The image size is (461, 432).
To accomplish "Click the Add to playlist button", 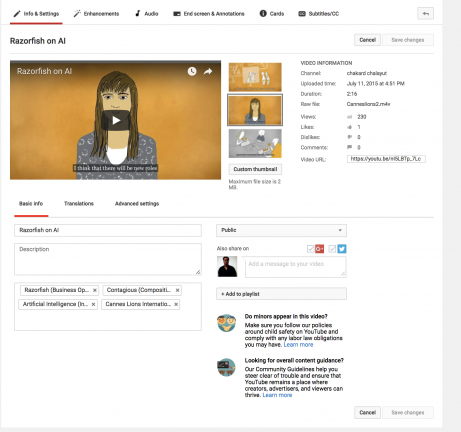I will click(x=281, y=294).
